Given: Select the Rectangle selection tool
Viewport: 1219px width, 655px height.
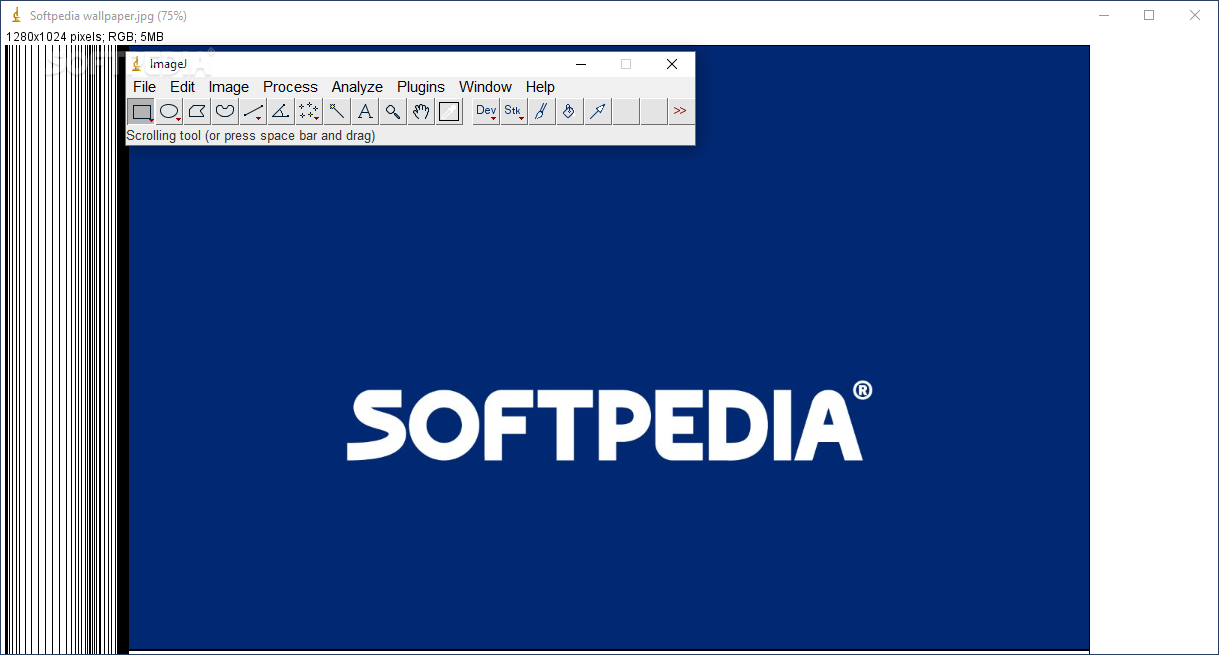Looking at the screenshot, I should [141, 111].
